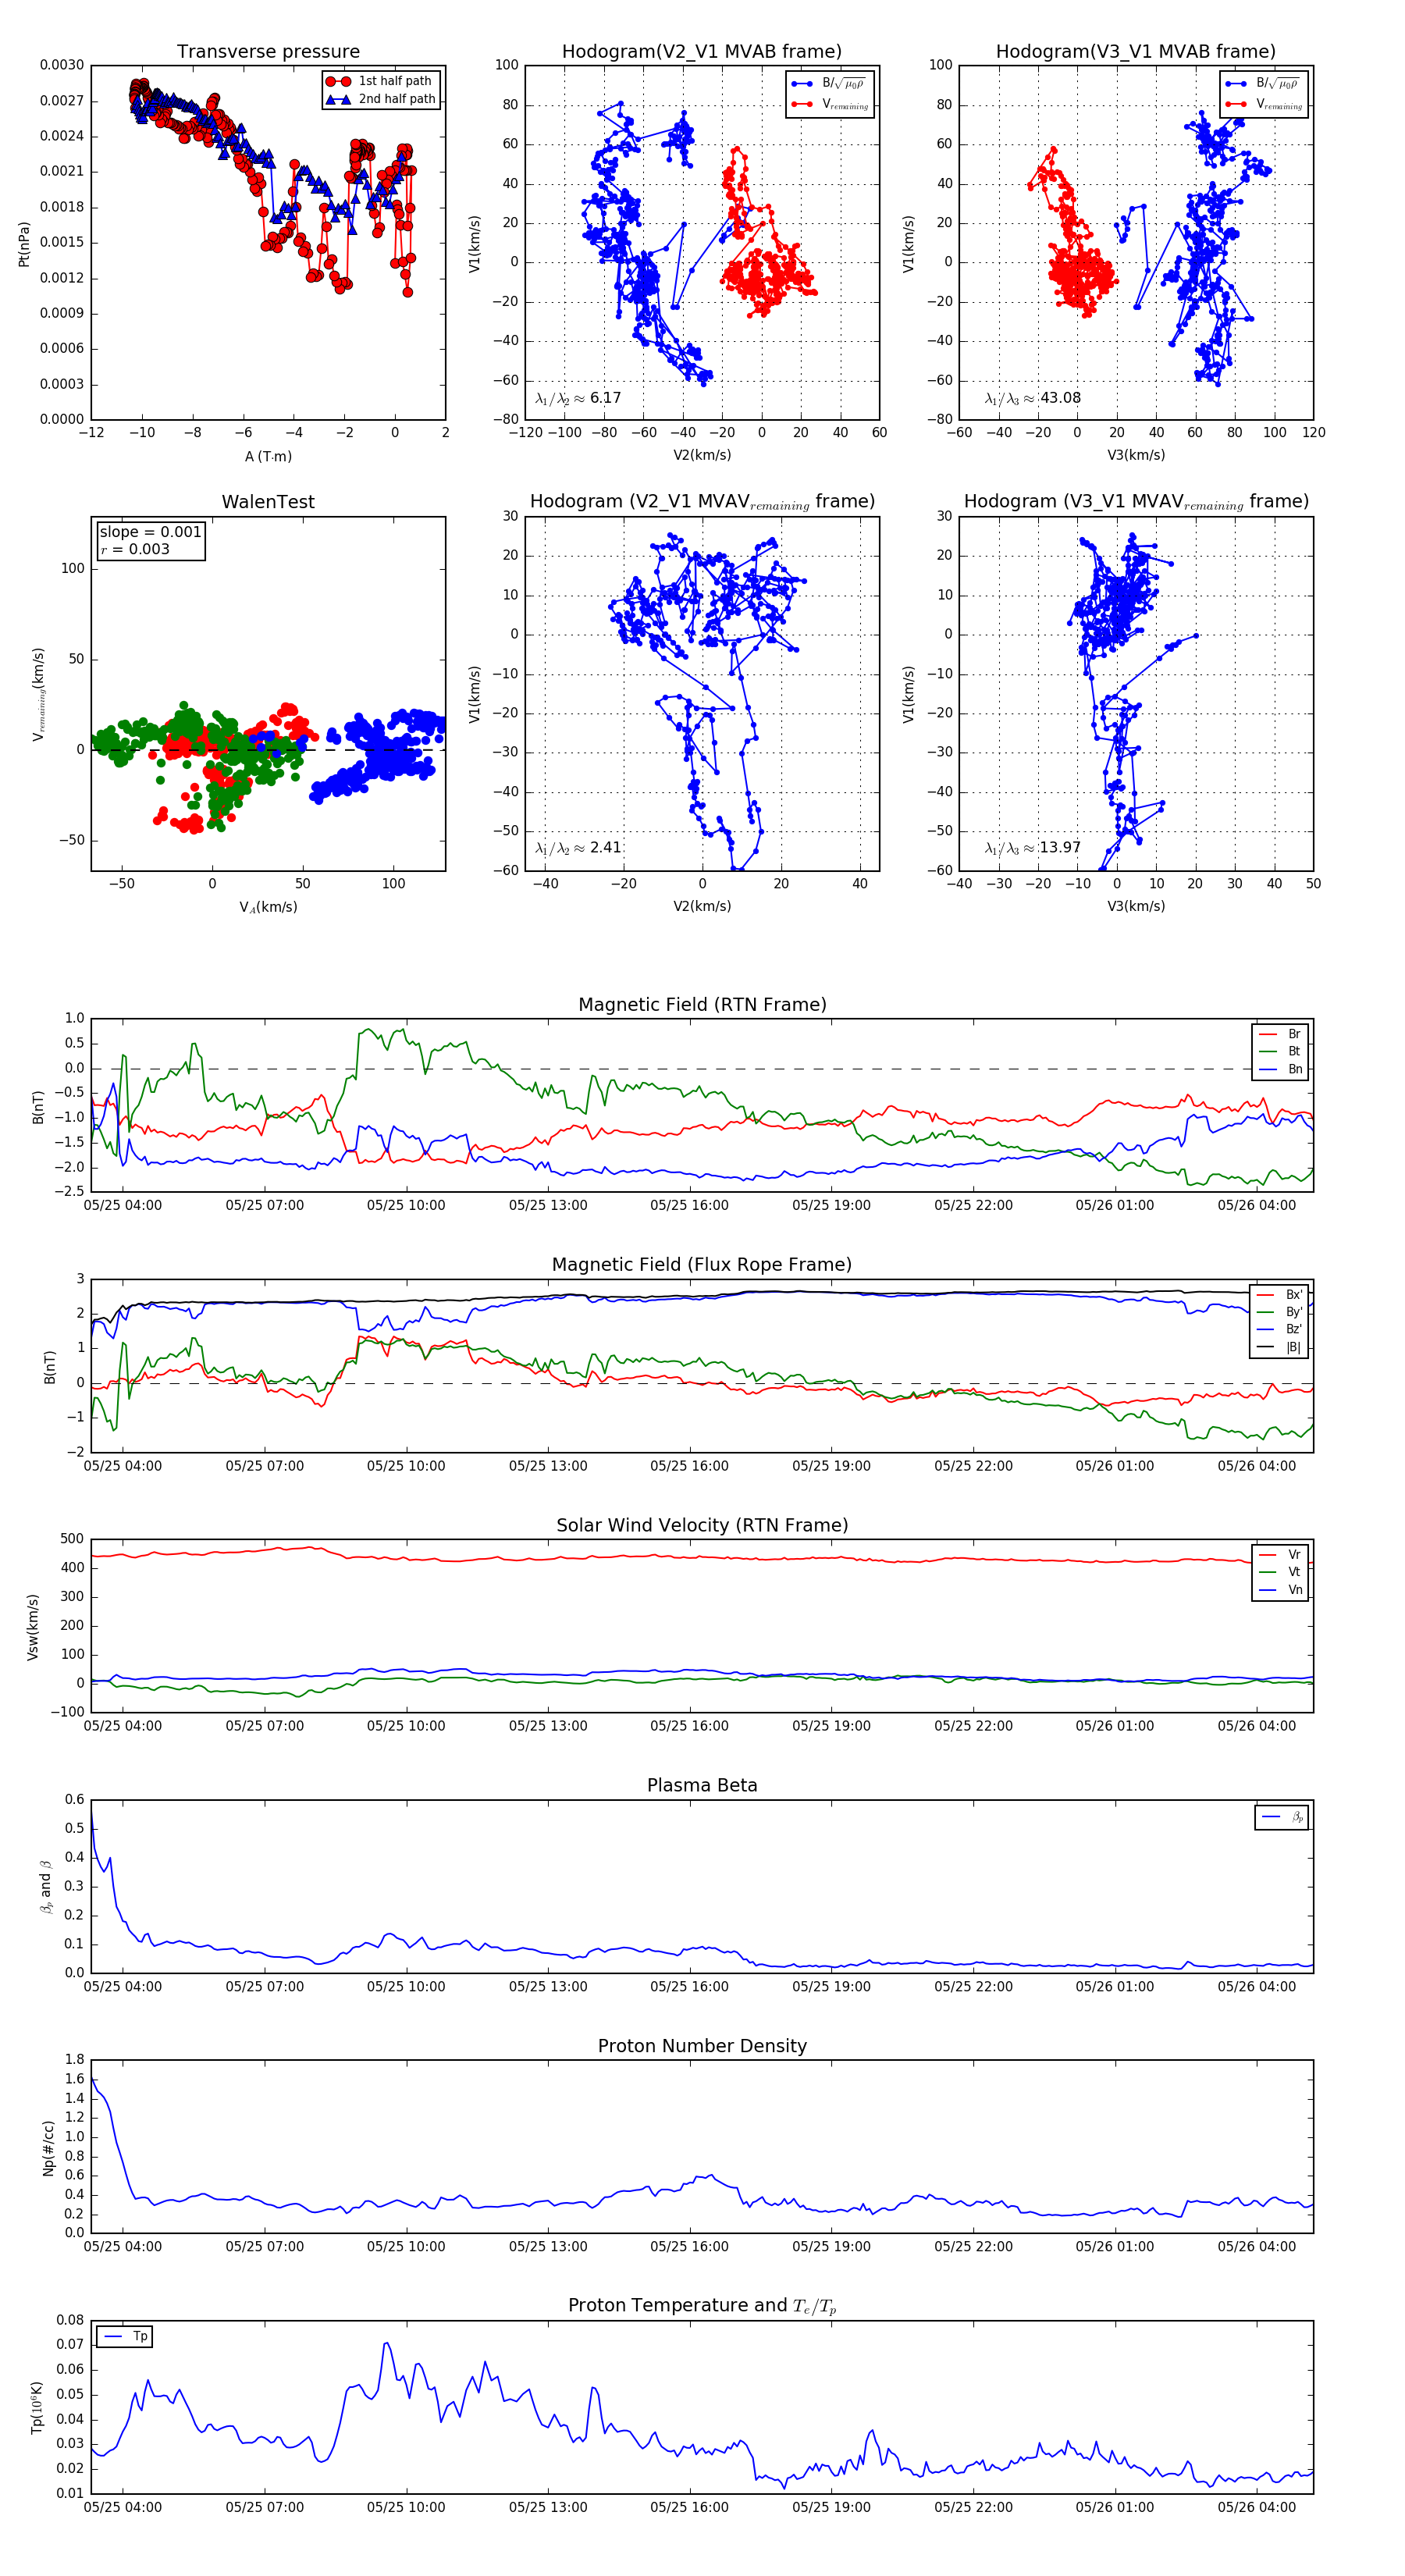Viewport: 1405px width, 2576px height.
Task: Click 'Hodogram(V2_V1 MVAB frame)' title
Action: [702, 52]
